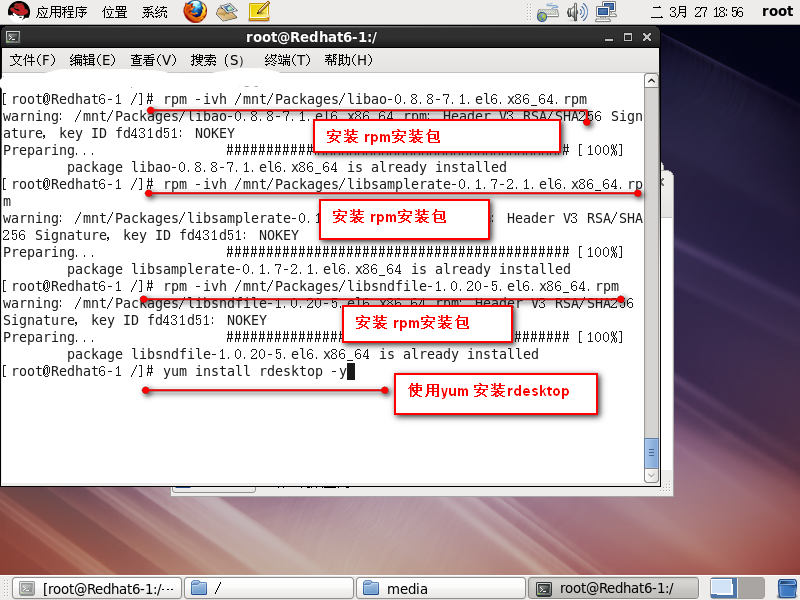This screenshot has height=600, width=800.
Task: Click the Red Hat logo icon
Action: [18, 11]
